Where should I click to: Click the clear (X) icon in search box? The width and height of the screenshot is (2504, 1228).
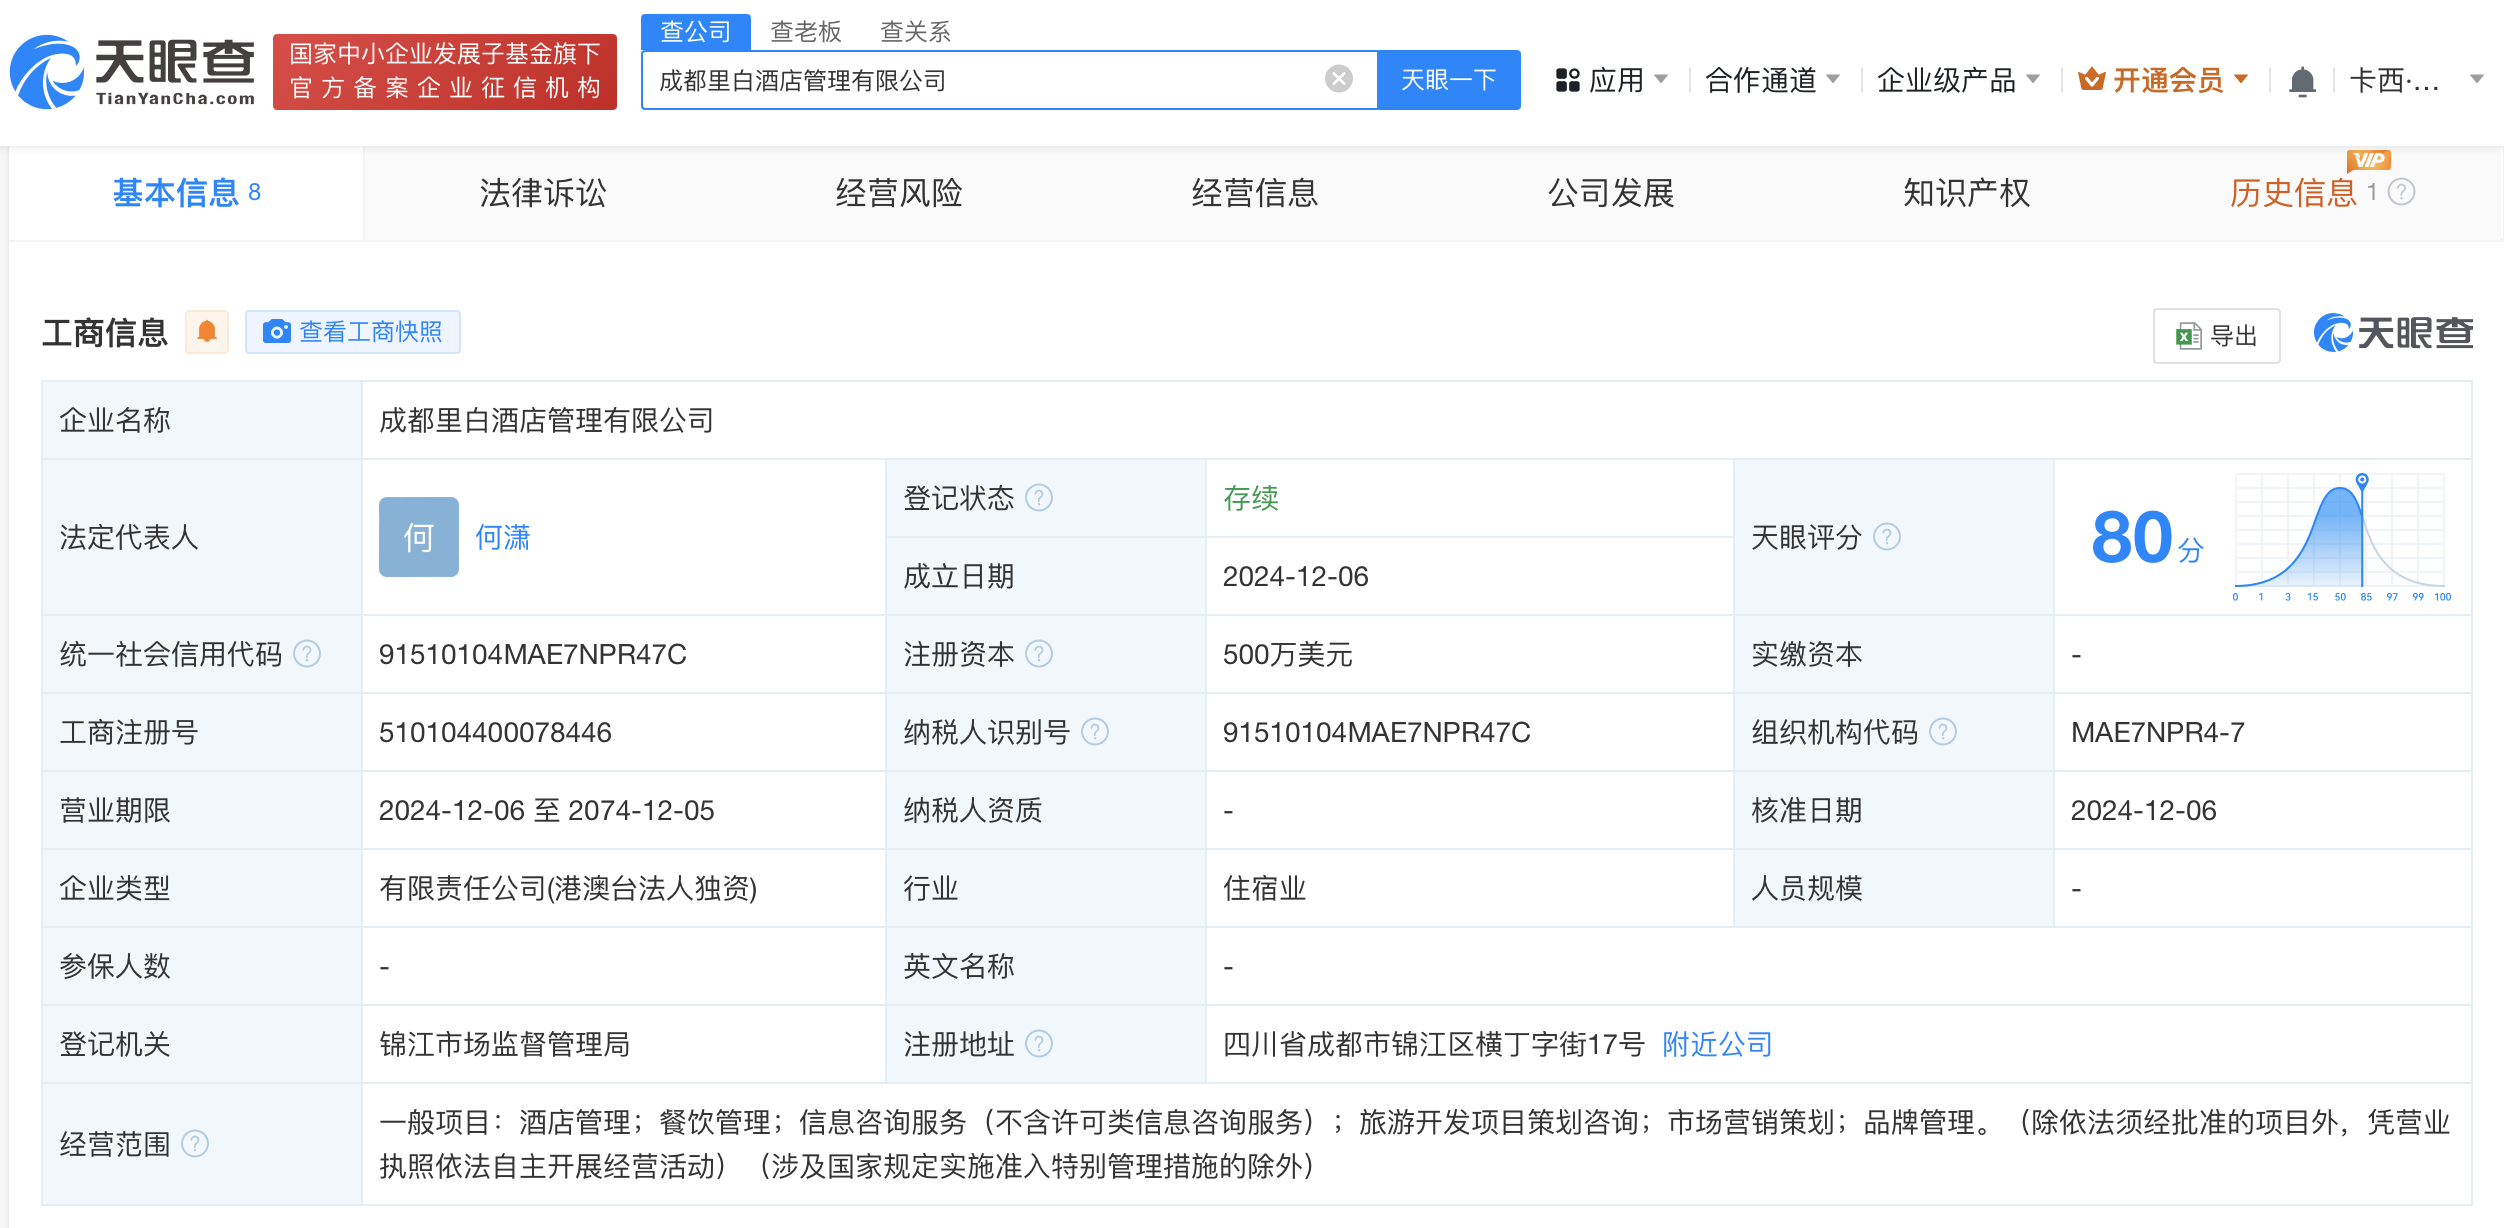click(x=1337, y=78)
